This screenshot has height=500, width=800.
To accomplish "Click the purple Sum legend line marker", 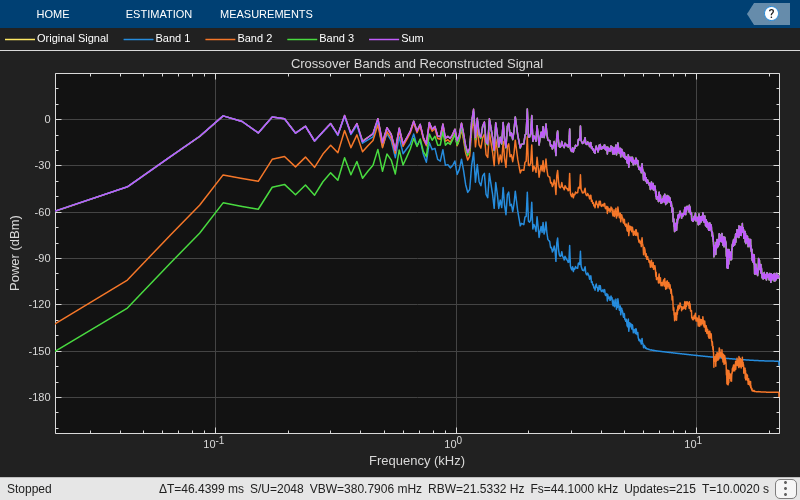I will 384,39.
